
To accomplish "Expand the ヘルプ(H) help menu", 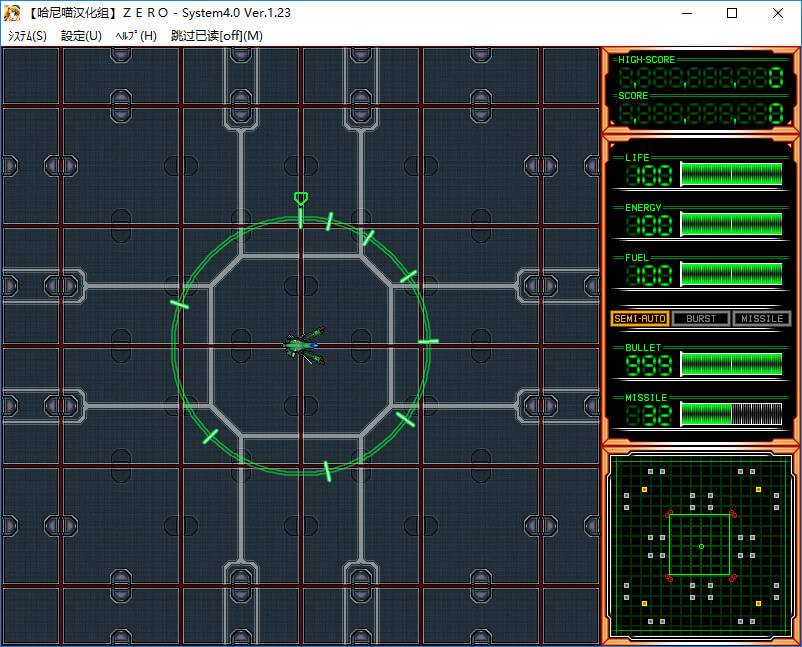I will 136,36.
